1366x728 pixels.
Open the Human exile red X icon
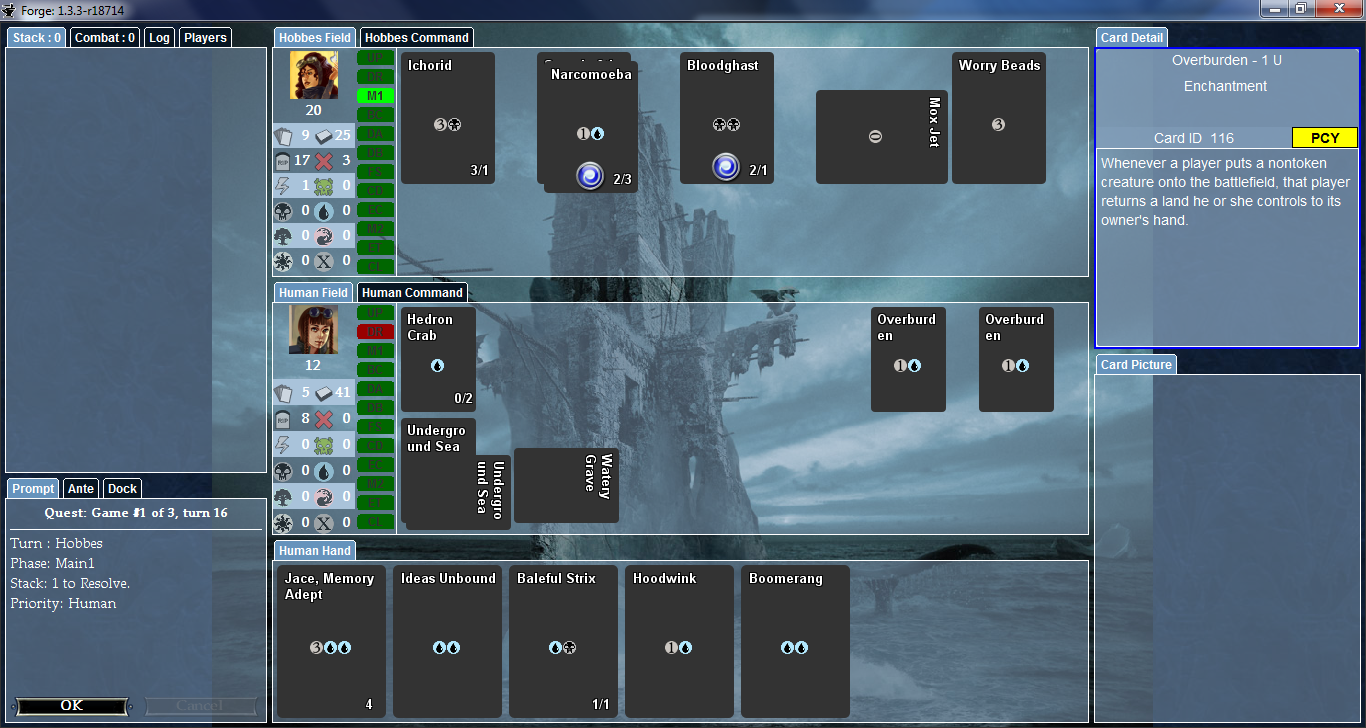click(x=324, y=418)
